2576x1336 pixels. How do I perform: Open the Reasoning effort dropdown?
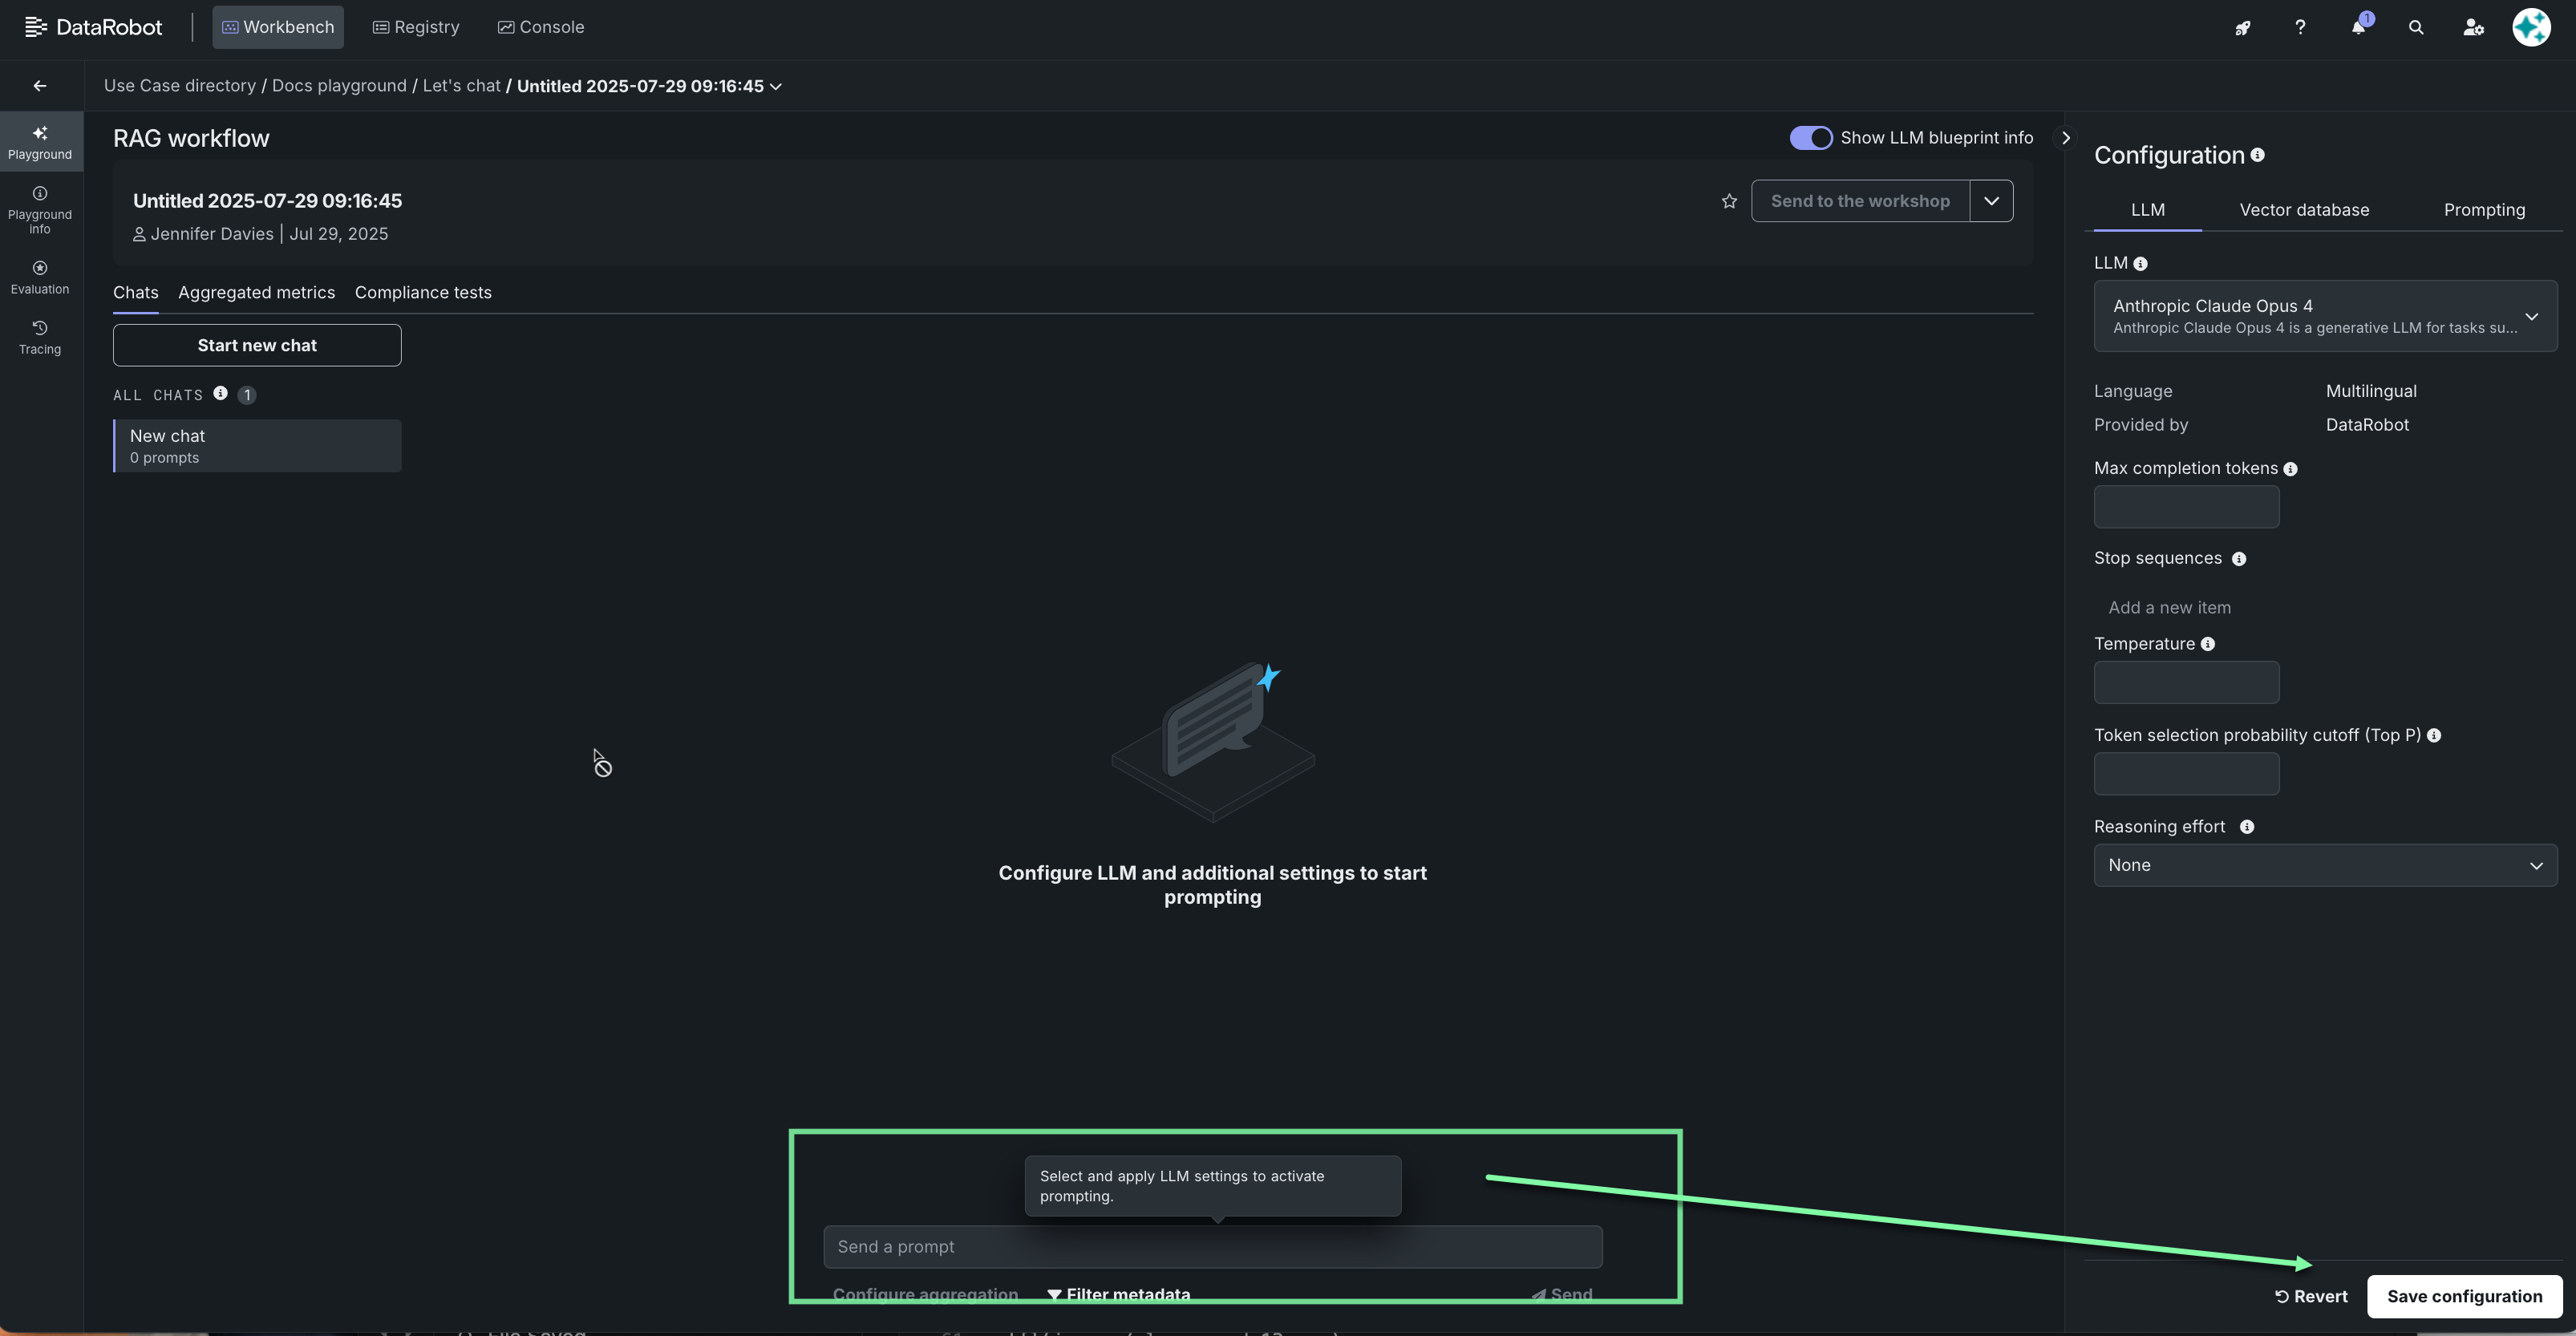pos(2325,865)
